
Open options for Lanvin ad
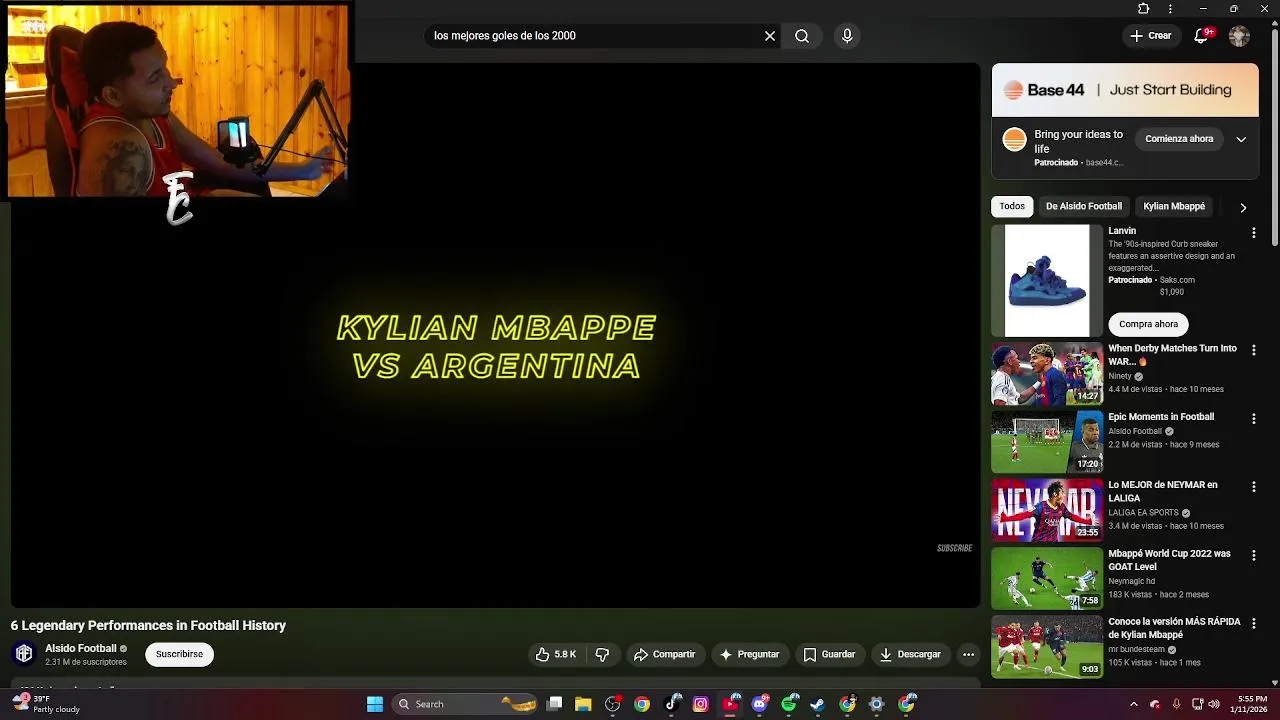[1253, 232]
